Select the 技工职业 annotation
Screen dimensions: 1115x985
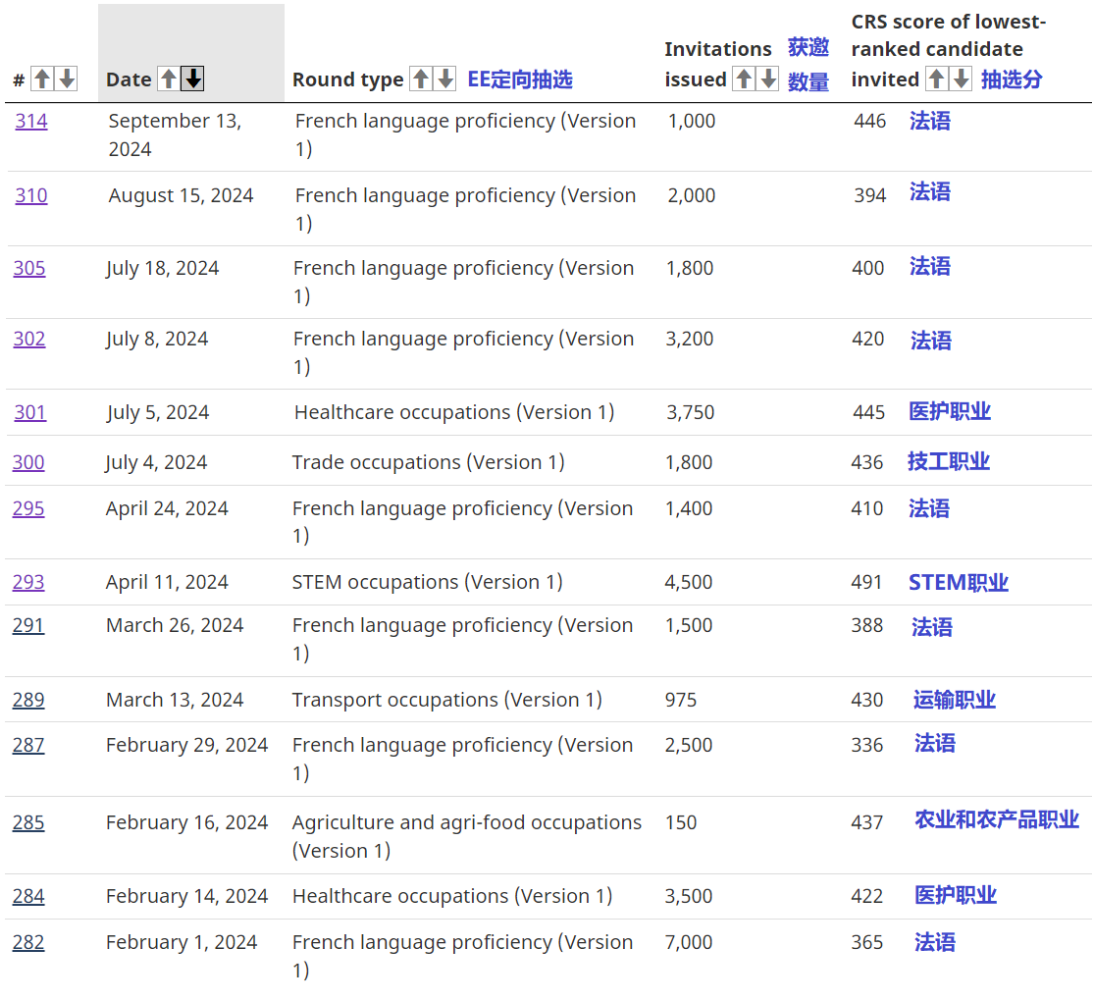[949, 462]
